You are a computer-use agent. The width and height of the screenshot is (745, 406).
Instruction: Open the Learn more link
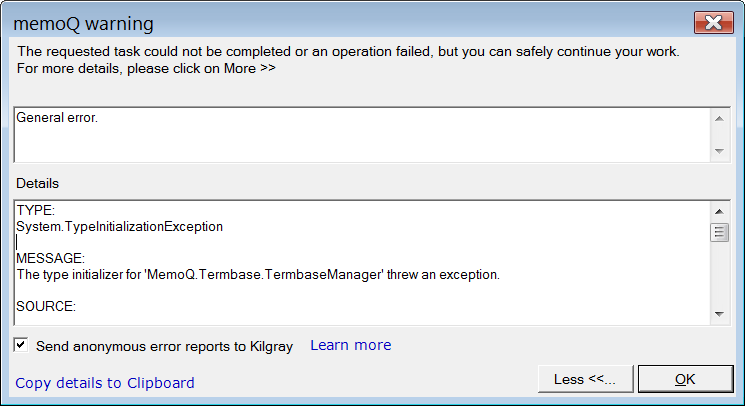click(x=351, y=345)
